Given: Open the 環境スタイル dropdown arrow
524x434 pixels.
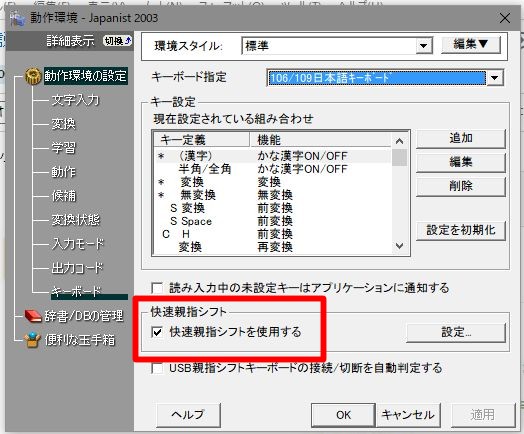Looking at the screenshot, I should [x=424, y=45].
